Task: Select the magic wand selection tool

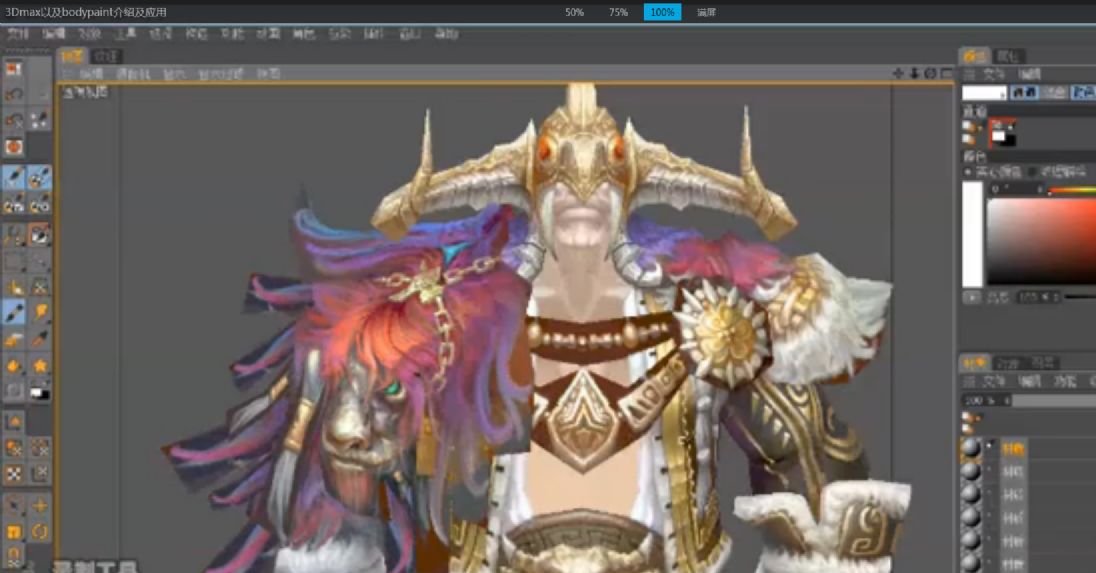Action: point(14,235)
